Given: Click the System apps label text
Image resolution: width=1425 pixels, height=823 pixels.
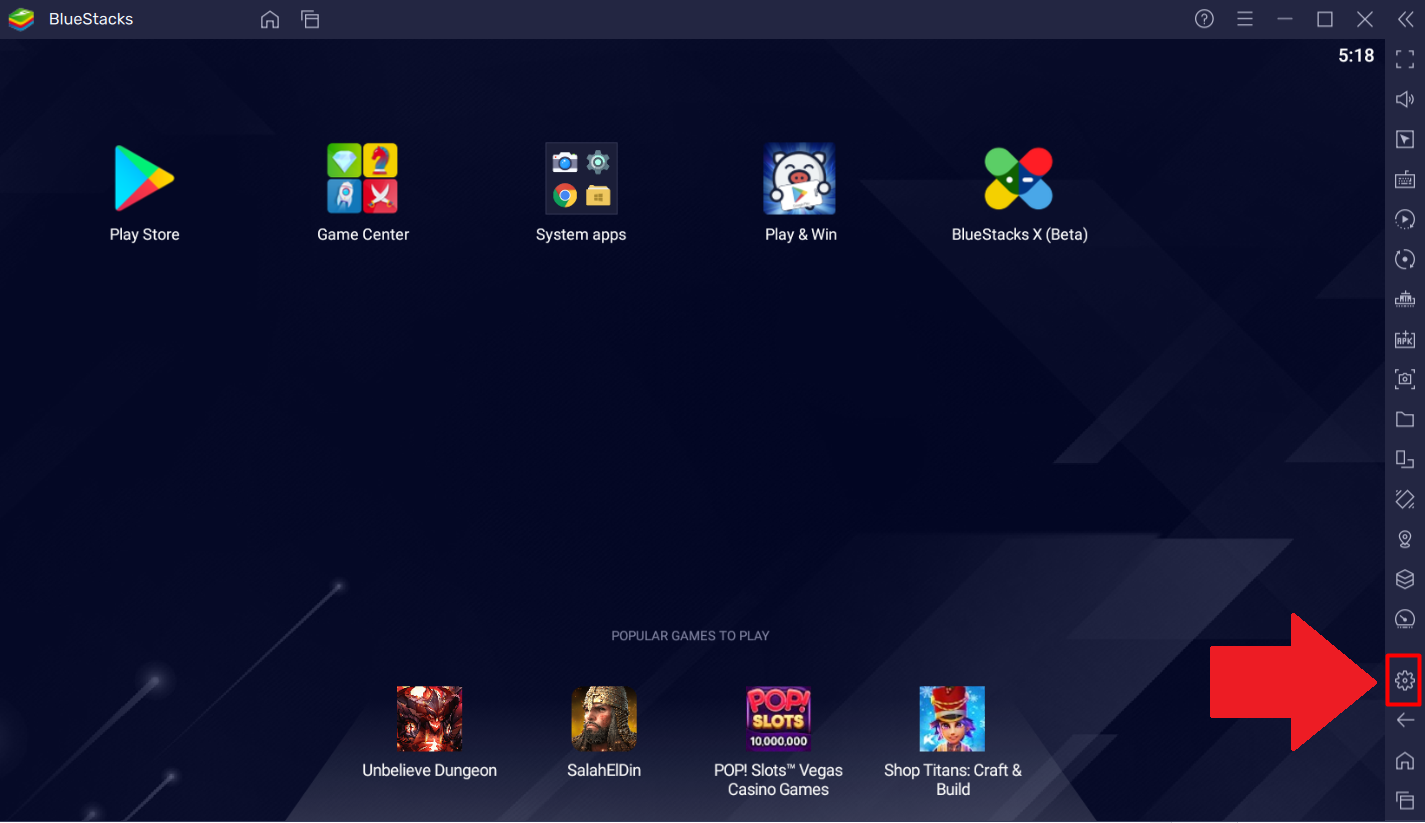Looking at the screenshot, I should pos(581,235).
